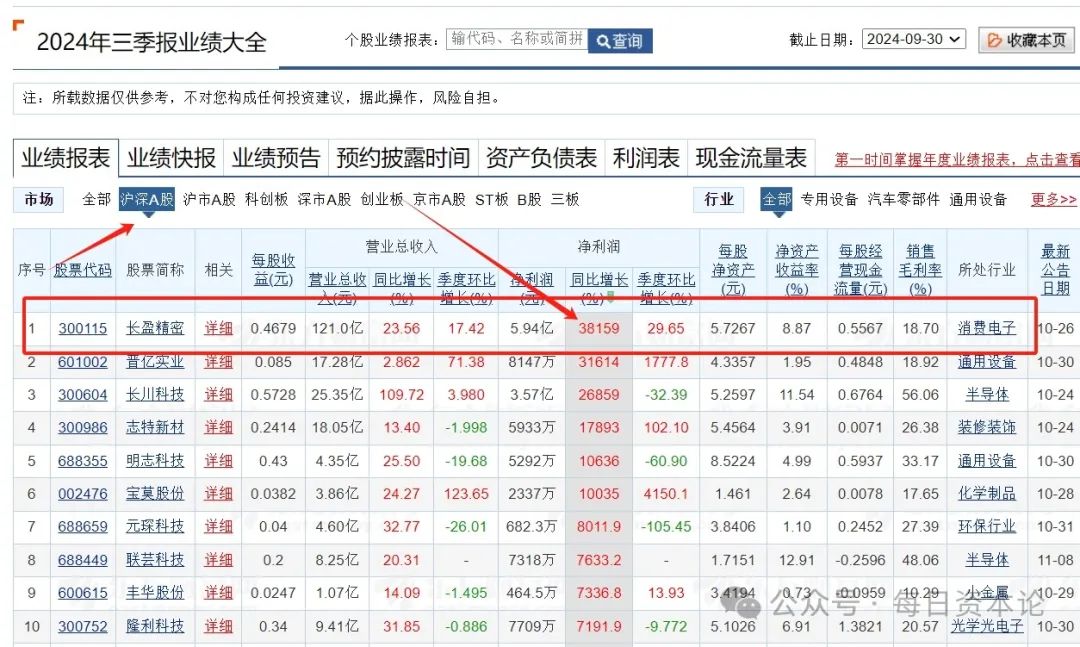Open the 志特新材 stock name link
1080x647 pixels.
click(155, 428)
